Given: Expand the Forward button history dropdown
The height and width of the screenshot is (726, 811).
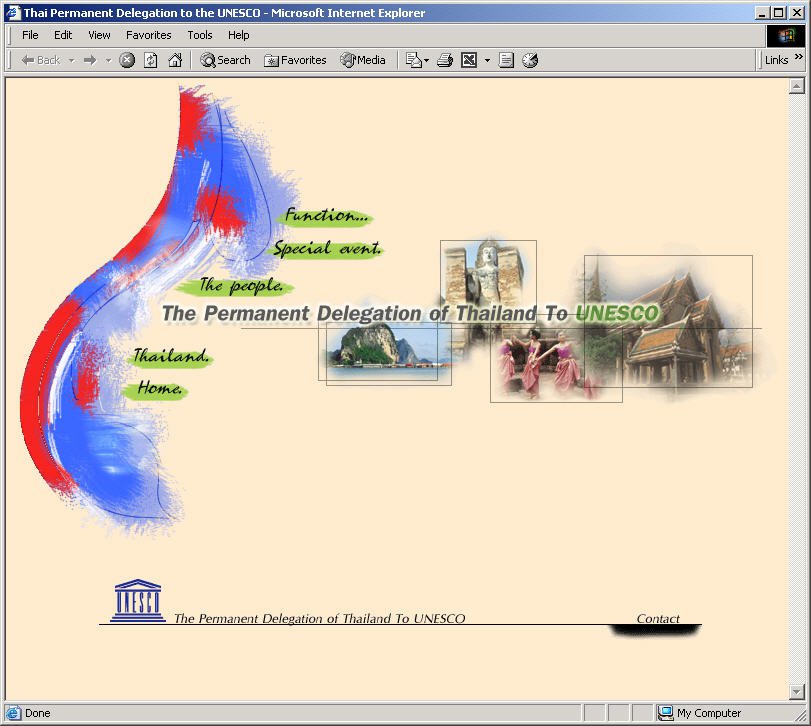Looking at the screenshot, I should [108, 60].
